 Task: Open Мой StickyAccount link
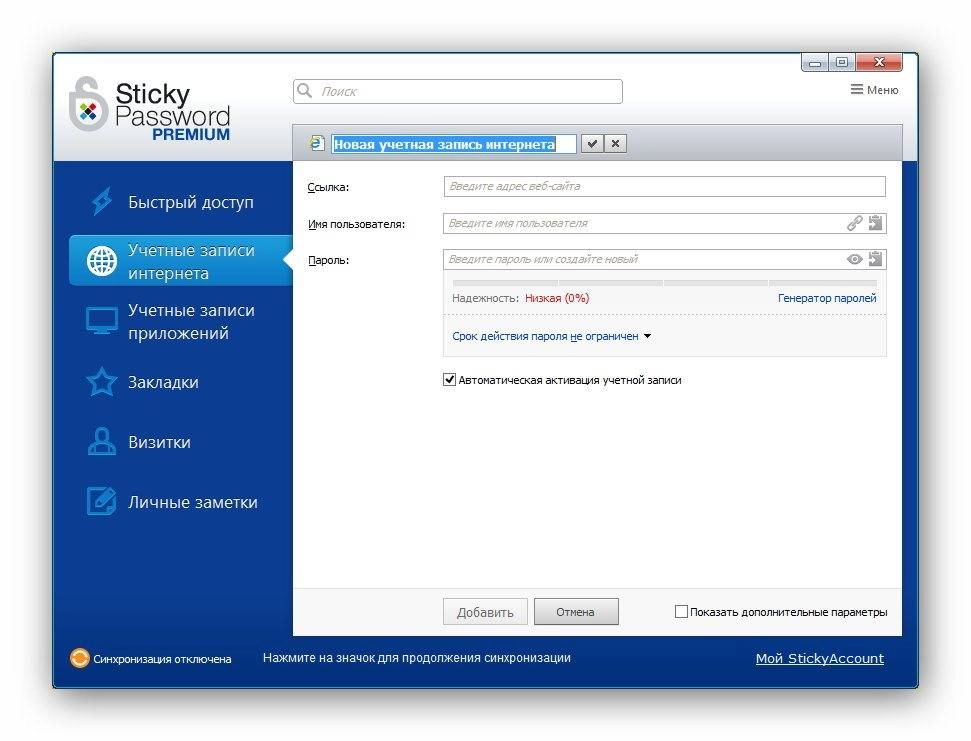[819, 658]
